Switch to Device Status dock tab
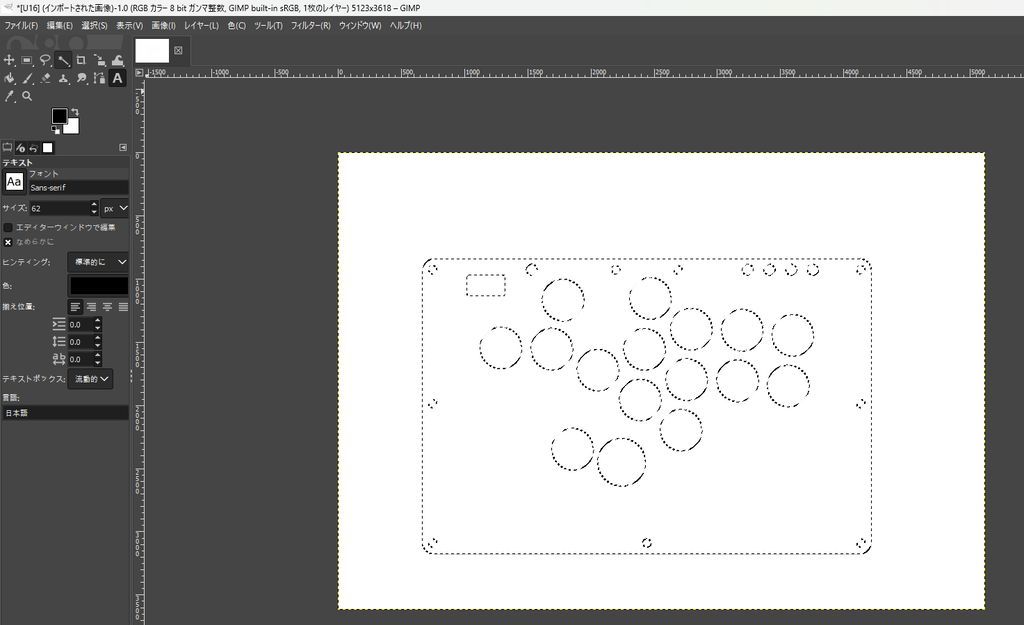Viewport: 1024px width, 625px height. (x=20, y=148)
